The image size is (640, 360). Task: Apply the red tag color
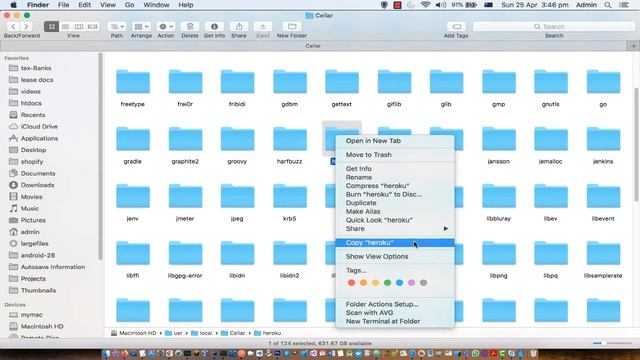pos(351,282)
